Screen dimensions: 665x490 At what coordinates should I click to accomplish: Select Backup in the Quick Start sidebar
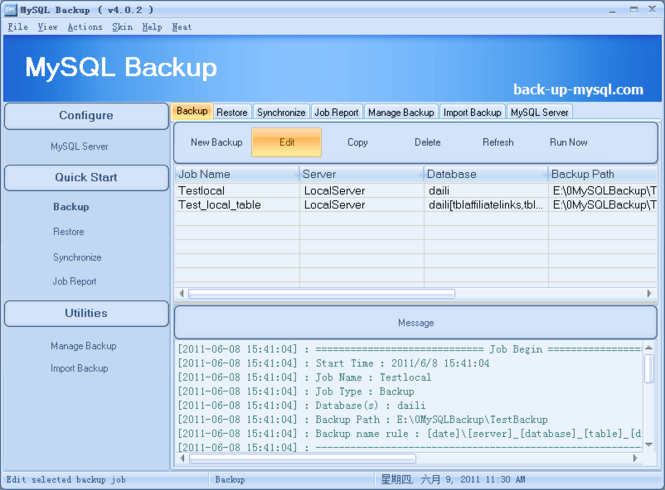pyautogui.click(x=71, y=207)
